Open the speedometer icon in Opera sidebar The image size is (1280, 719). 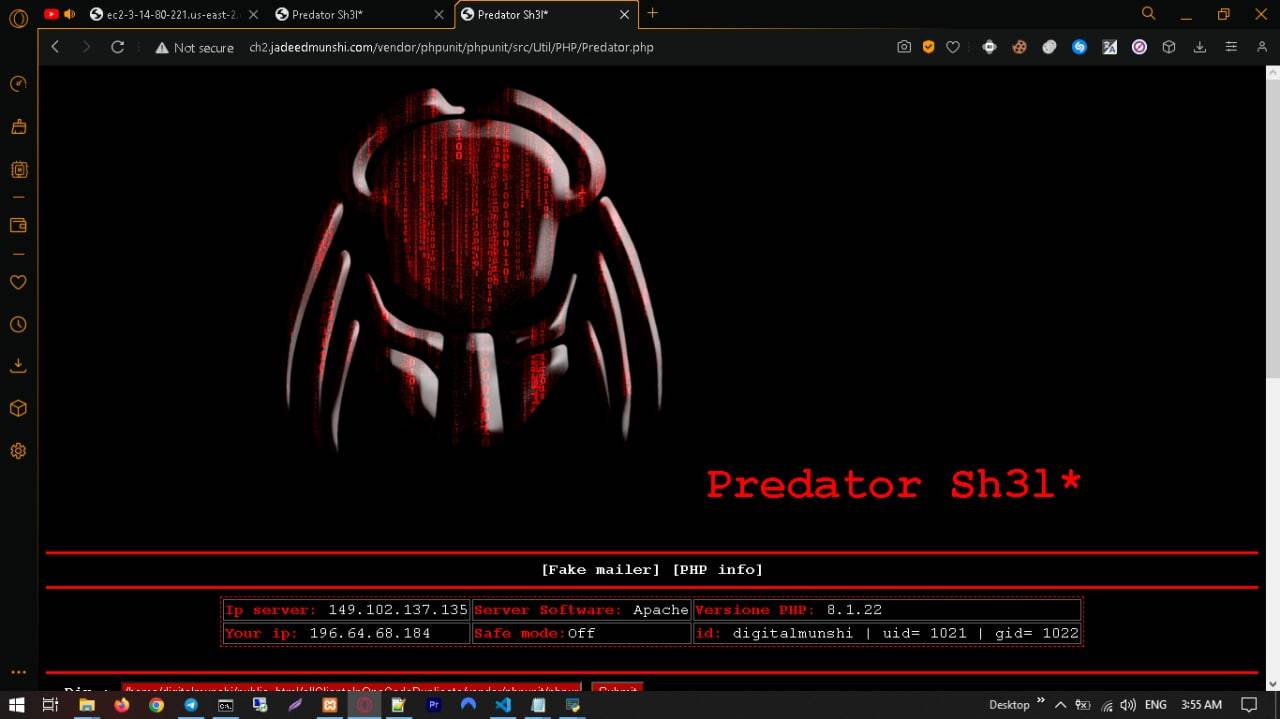[x=18, y=84]
